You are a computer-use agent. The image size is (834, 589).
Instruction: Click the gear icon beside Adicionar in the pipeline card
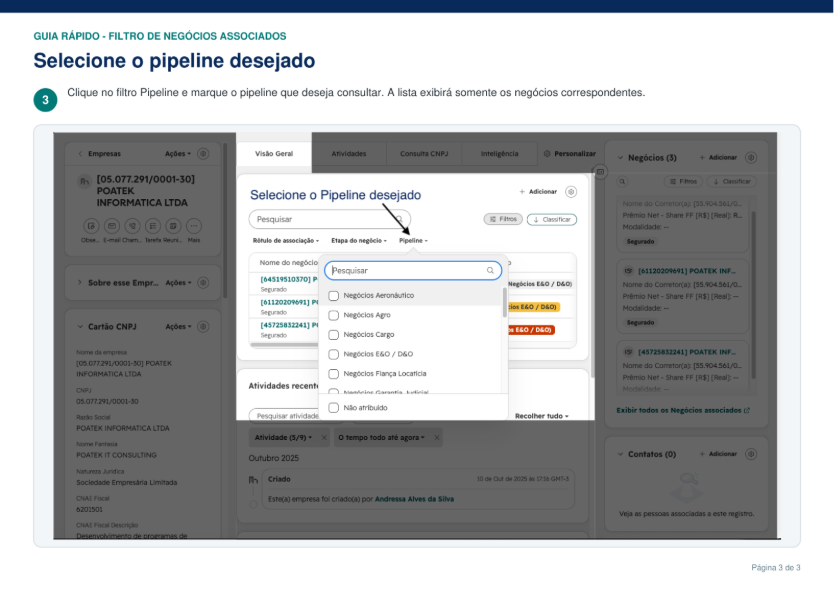(x=571, y=192)
